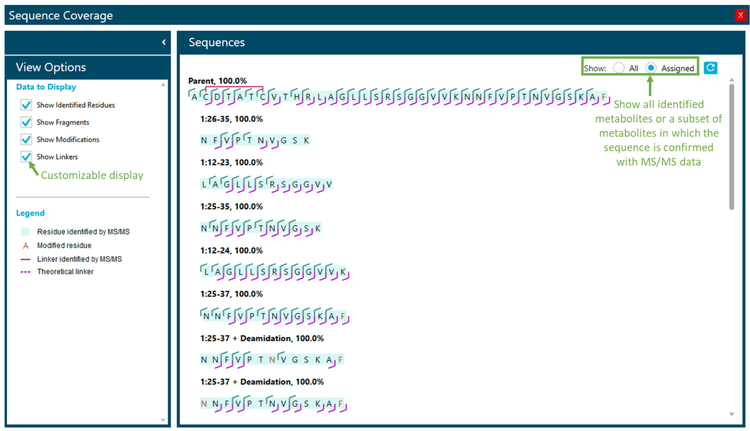Click the left panel scroll down arrow
This screenshot has width=750, height=431.
point(164,418)
